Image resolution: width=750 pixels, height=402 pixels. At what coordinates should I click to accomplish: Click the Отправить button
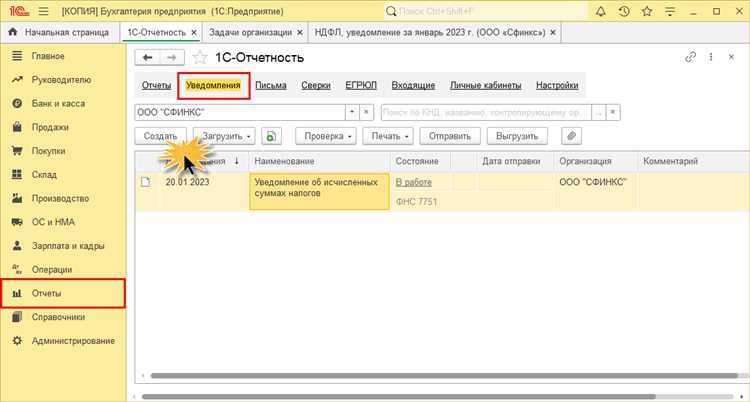[450, 136]
